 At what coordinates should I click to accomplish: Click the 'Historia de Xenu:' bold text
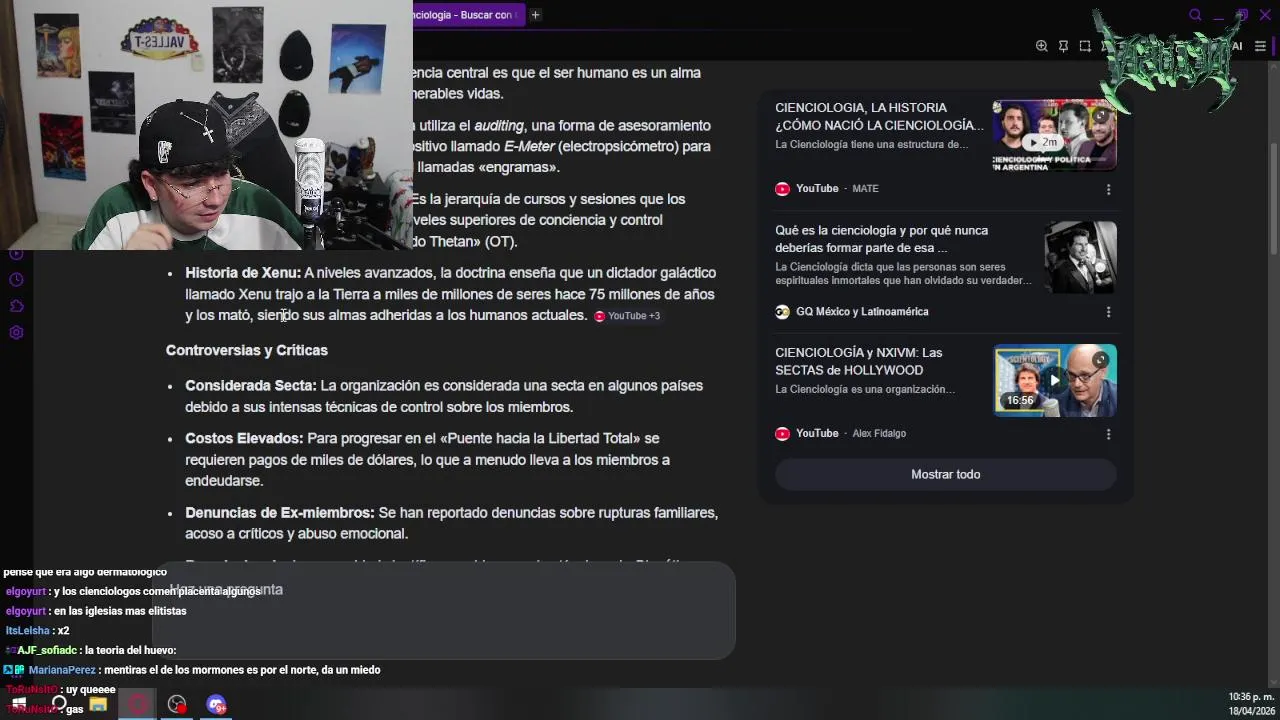[x=243, y=273]
